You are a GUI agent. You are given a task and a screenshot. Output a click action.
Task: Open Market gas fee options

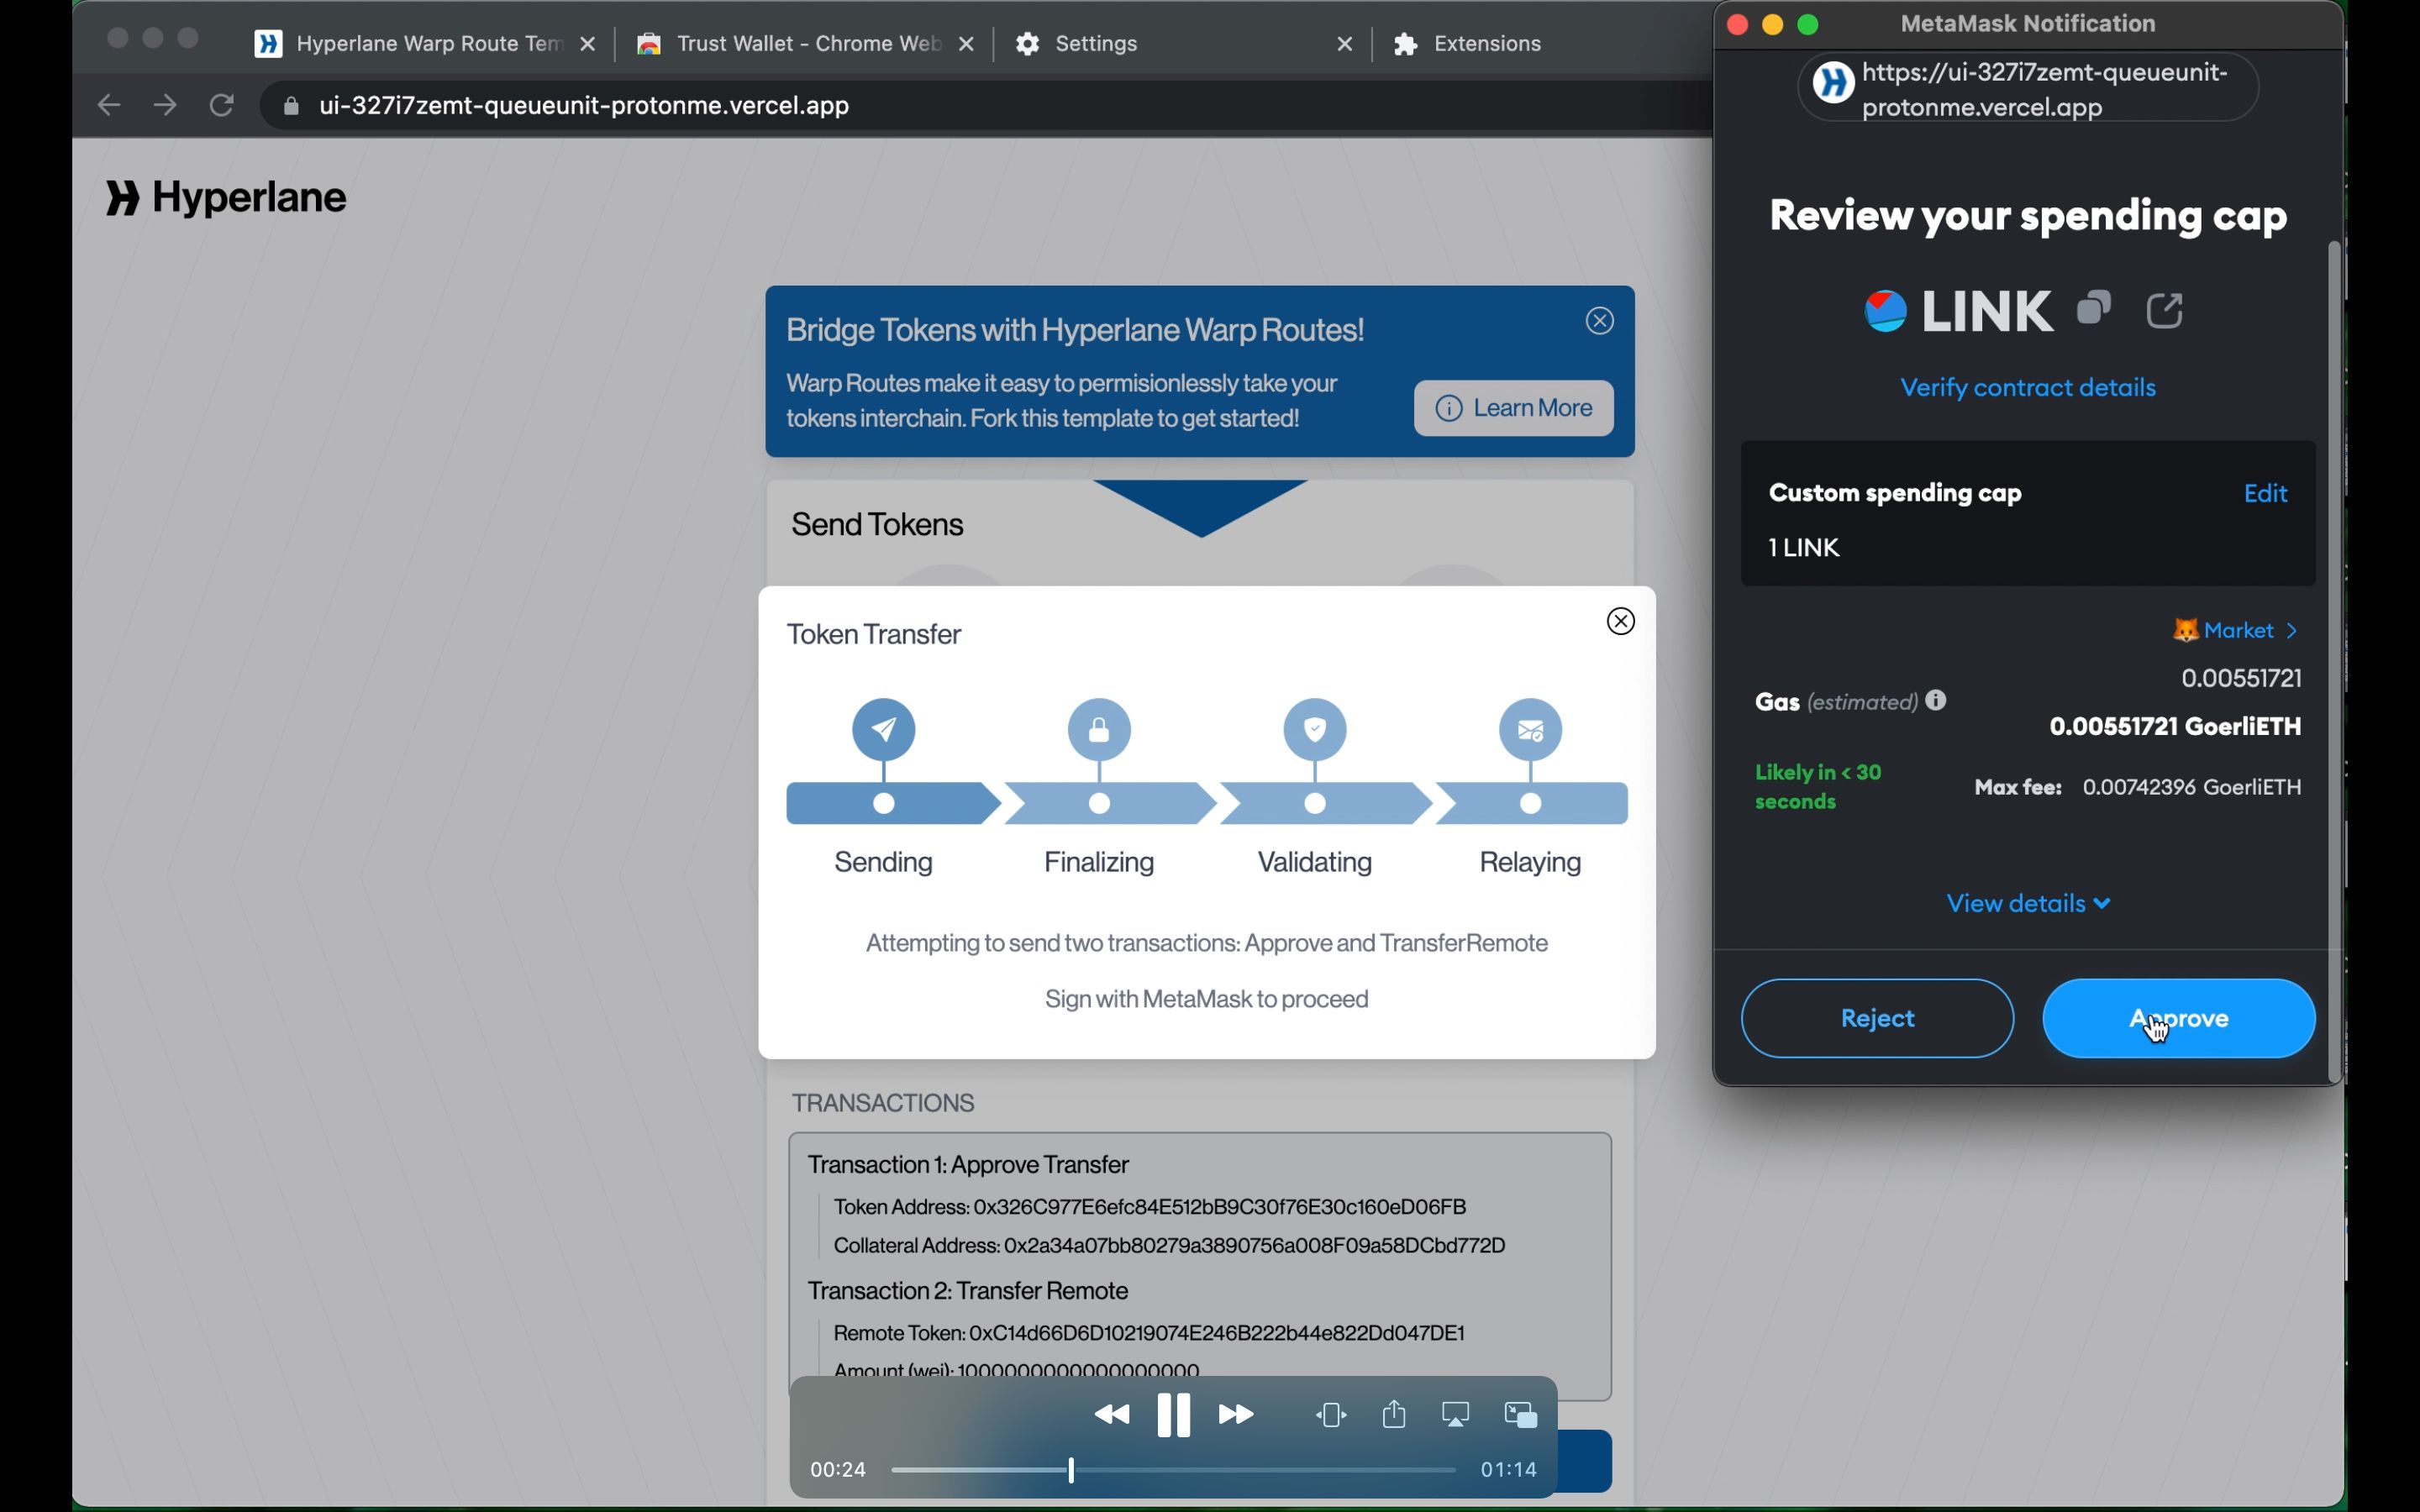click(x=2235, y=631)
